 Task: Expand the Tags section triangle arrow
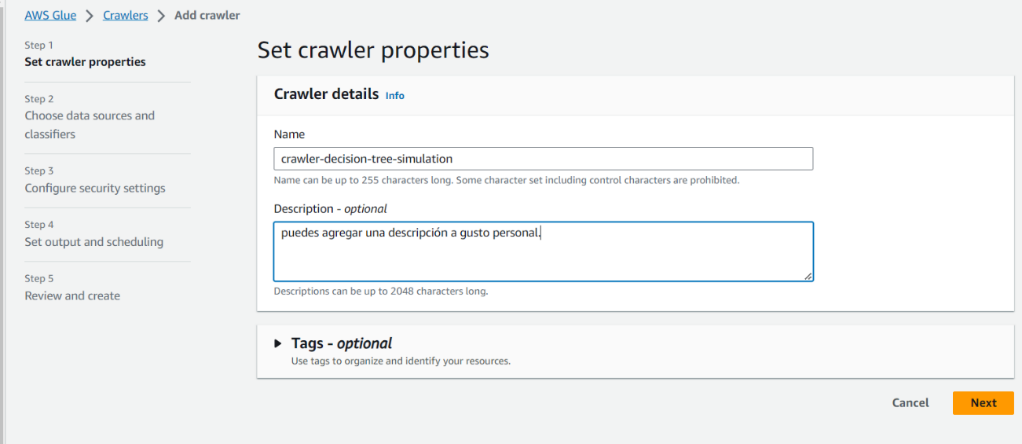point(278,343)
